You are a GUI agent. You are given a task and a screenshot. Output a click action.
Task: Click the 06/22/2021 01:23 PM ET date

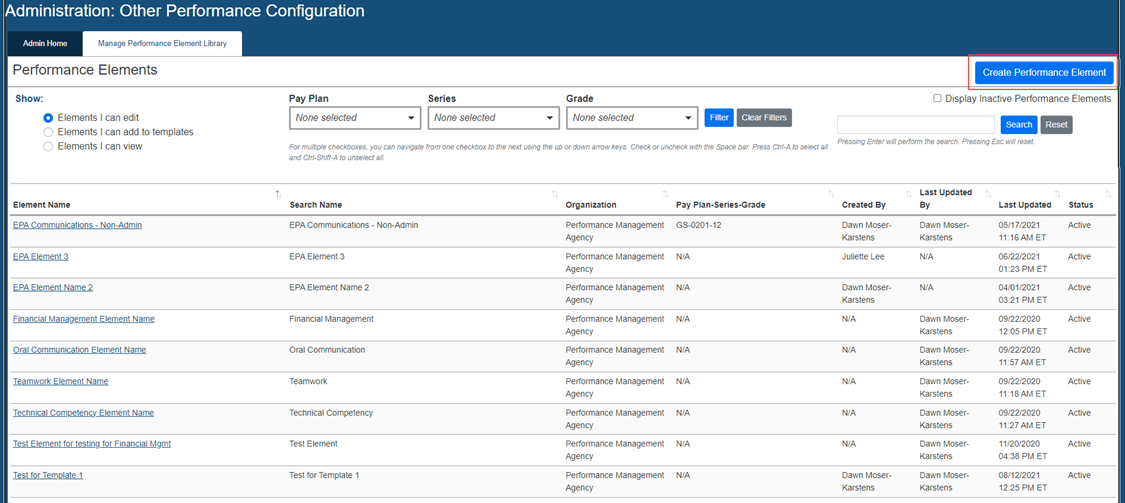1023,263
